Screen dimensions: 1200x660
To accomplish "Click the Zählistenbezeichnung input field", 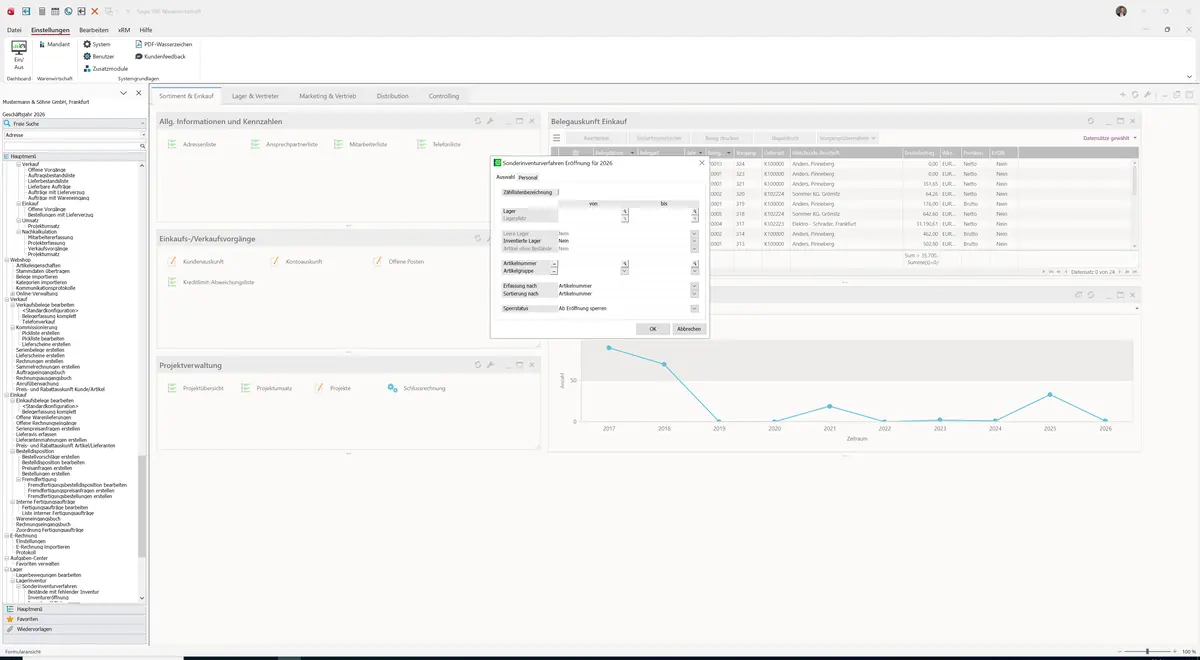I will tap(628, 192).
